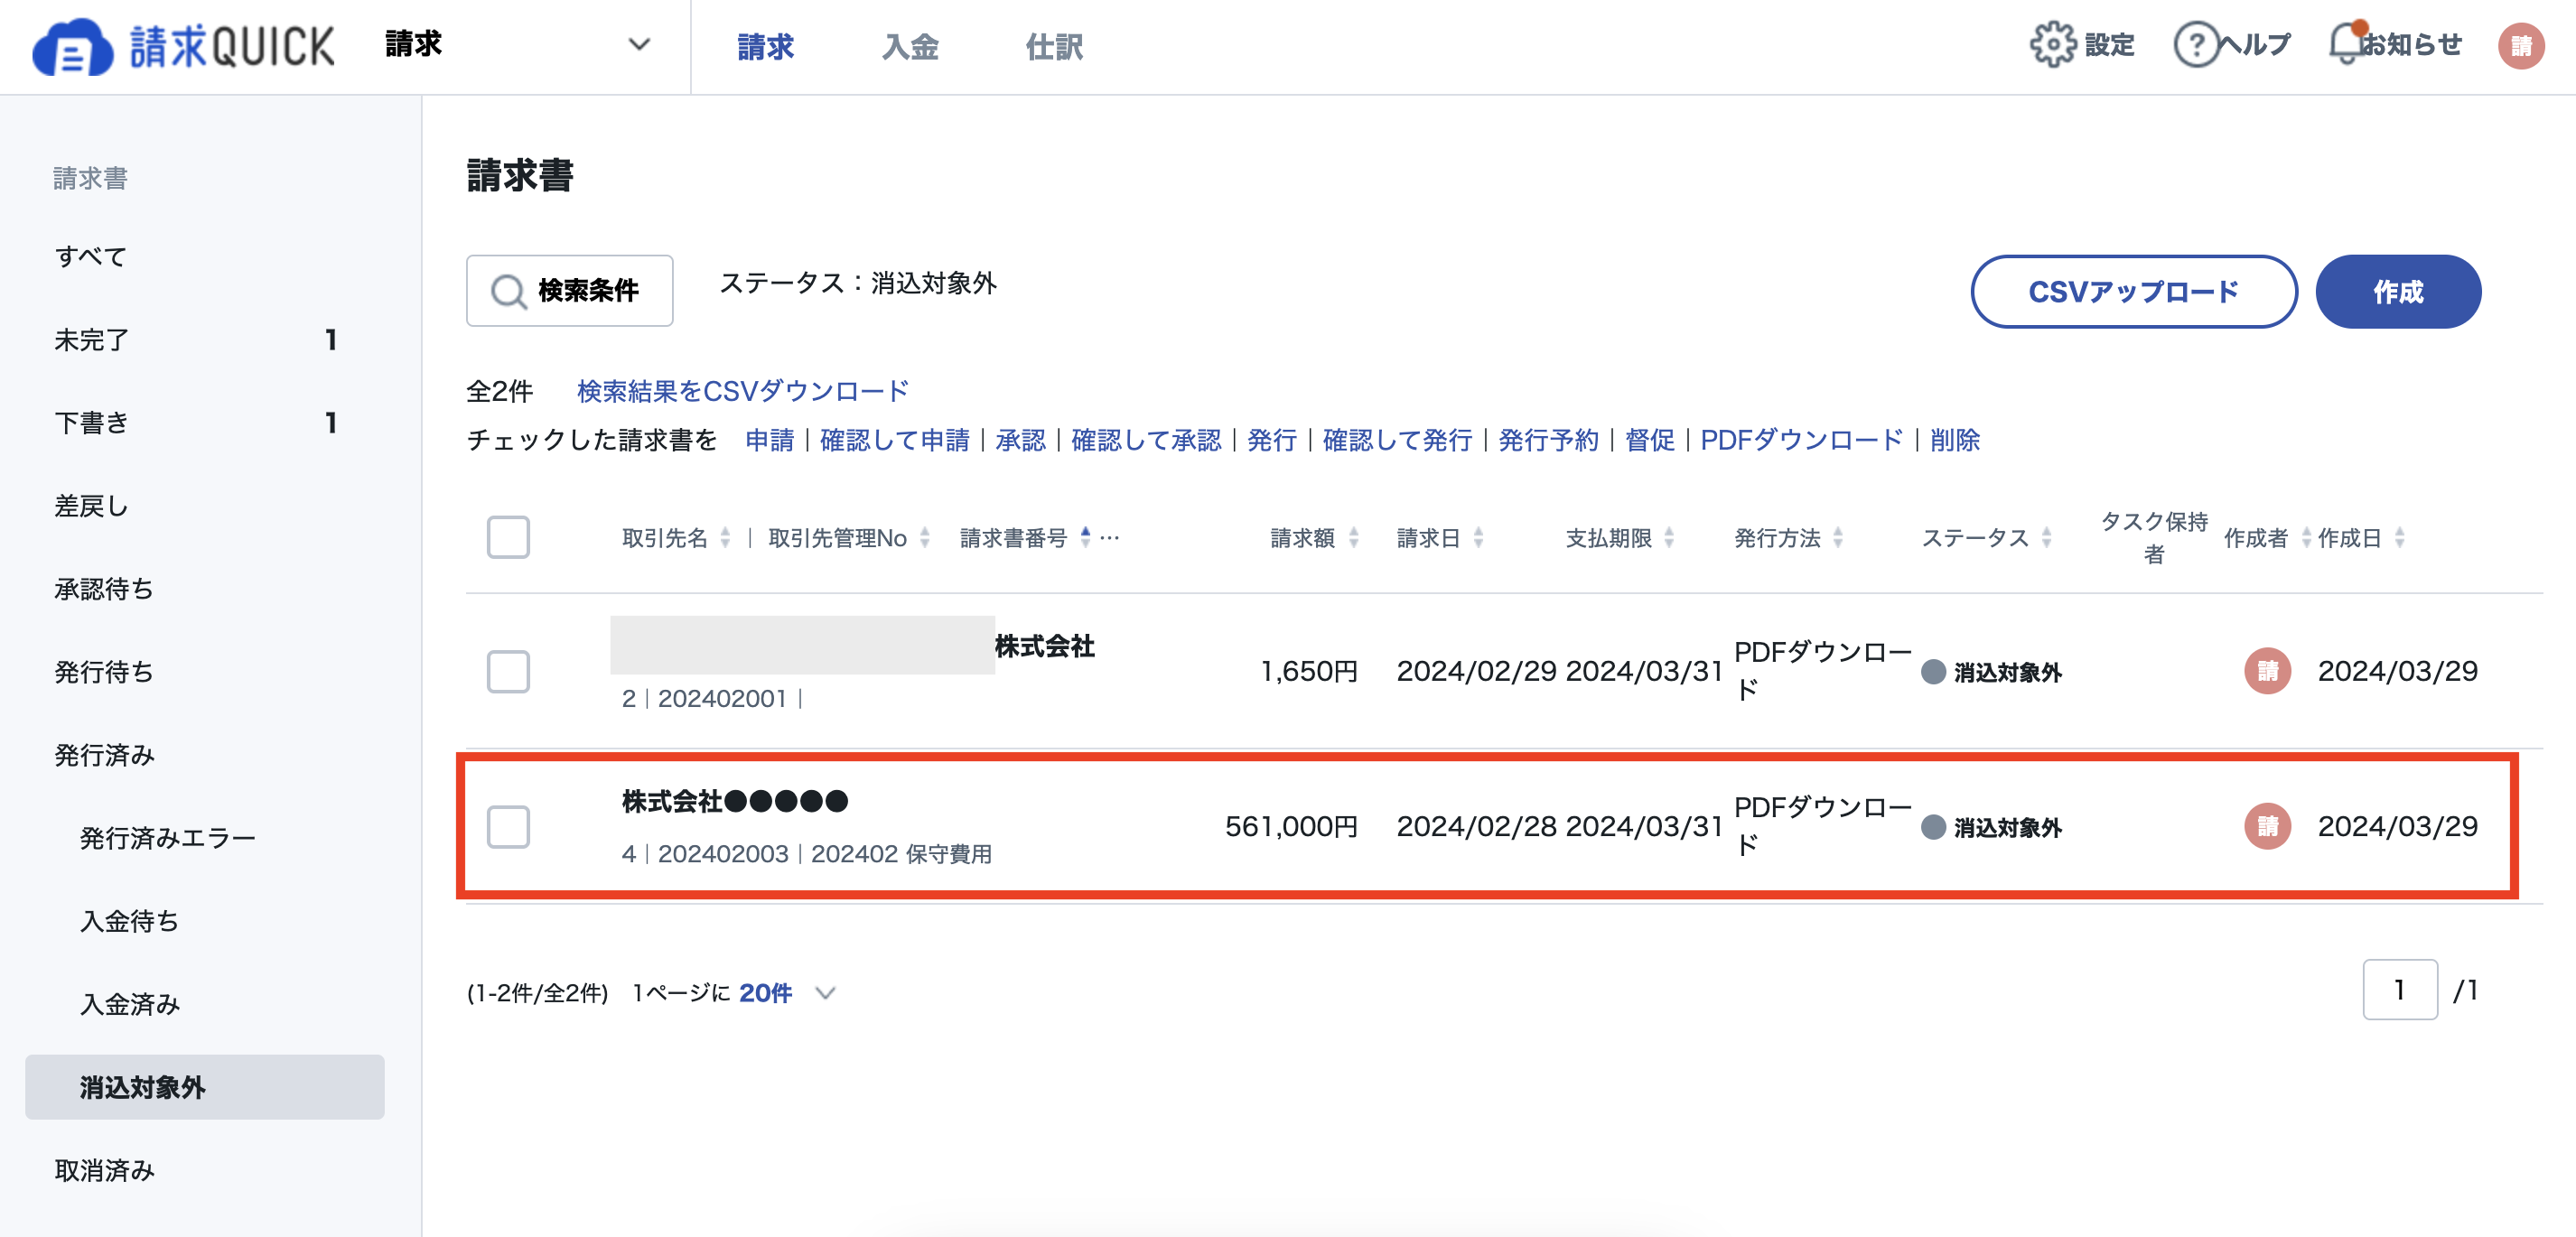This screenshot has height=1237, width=2576.
Task: Sort by 請求額 using its arrows
Action: pos(1356,537)
